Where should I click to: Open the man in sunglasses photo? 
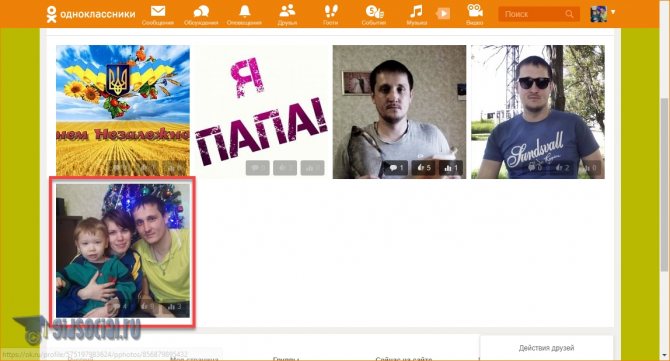tap(538, 112)
